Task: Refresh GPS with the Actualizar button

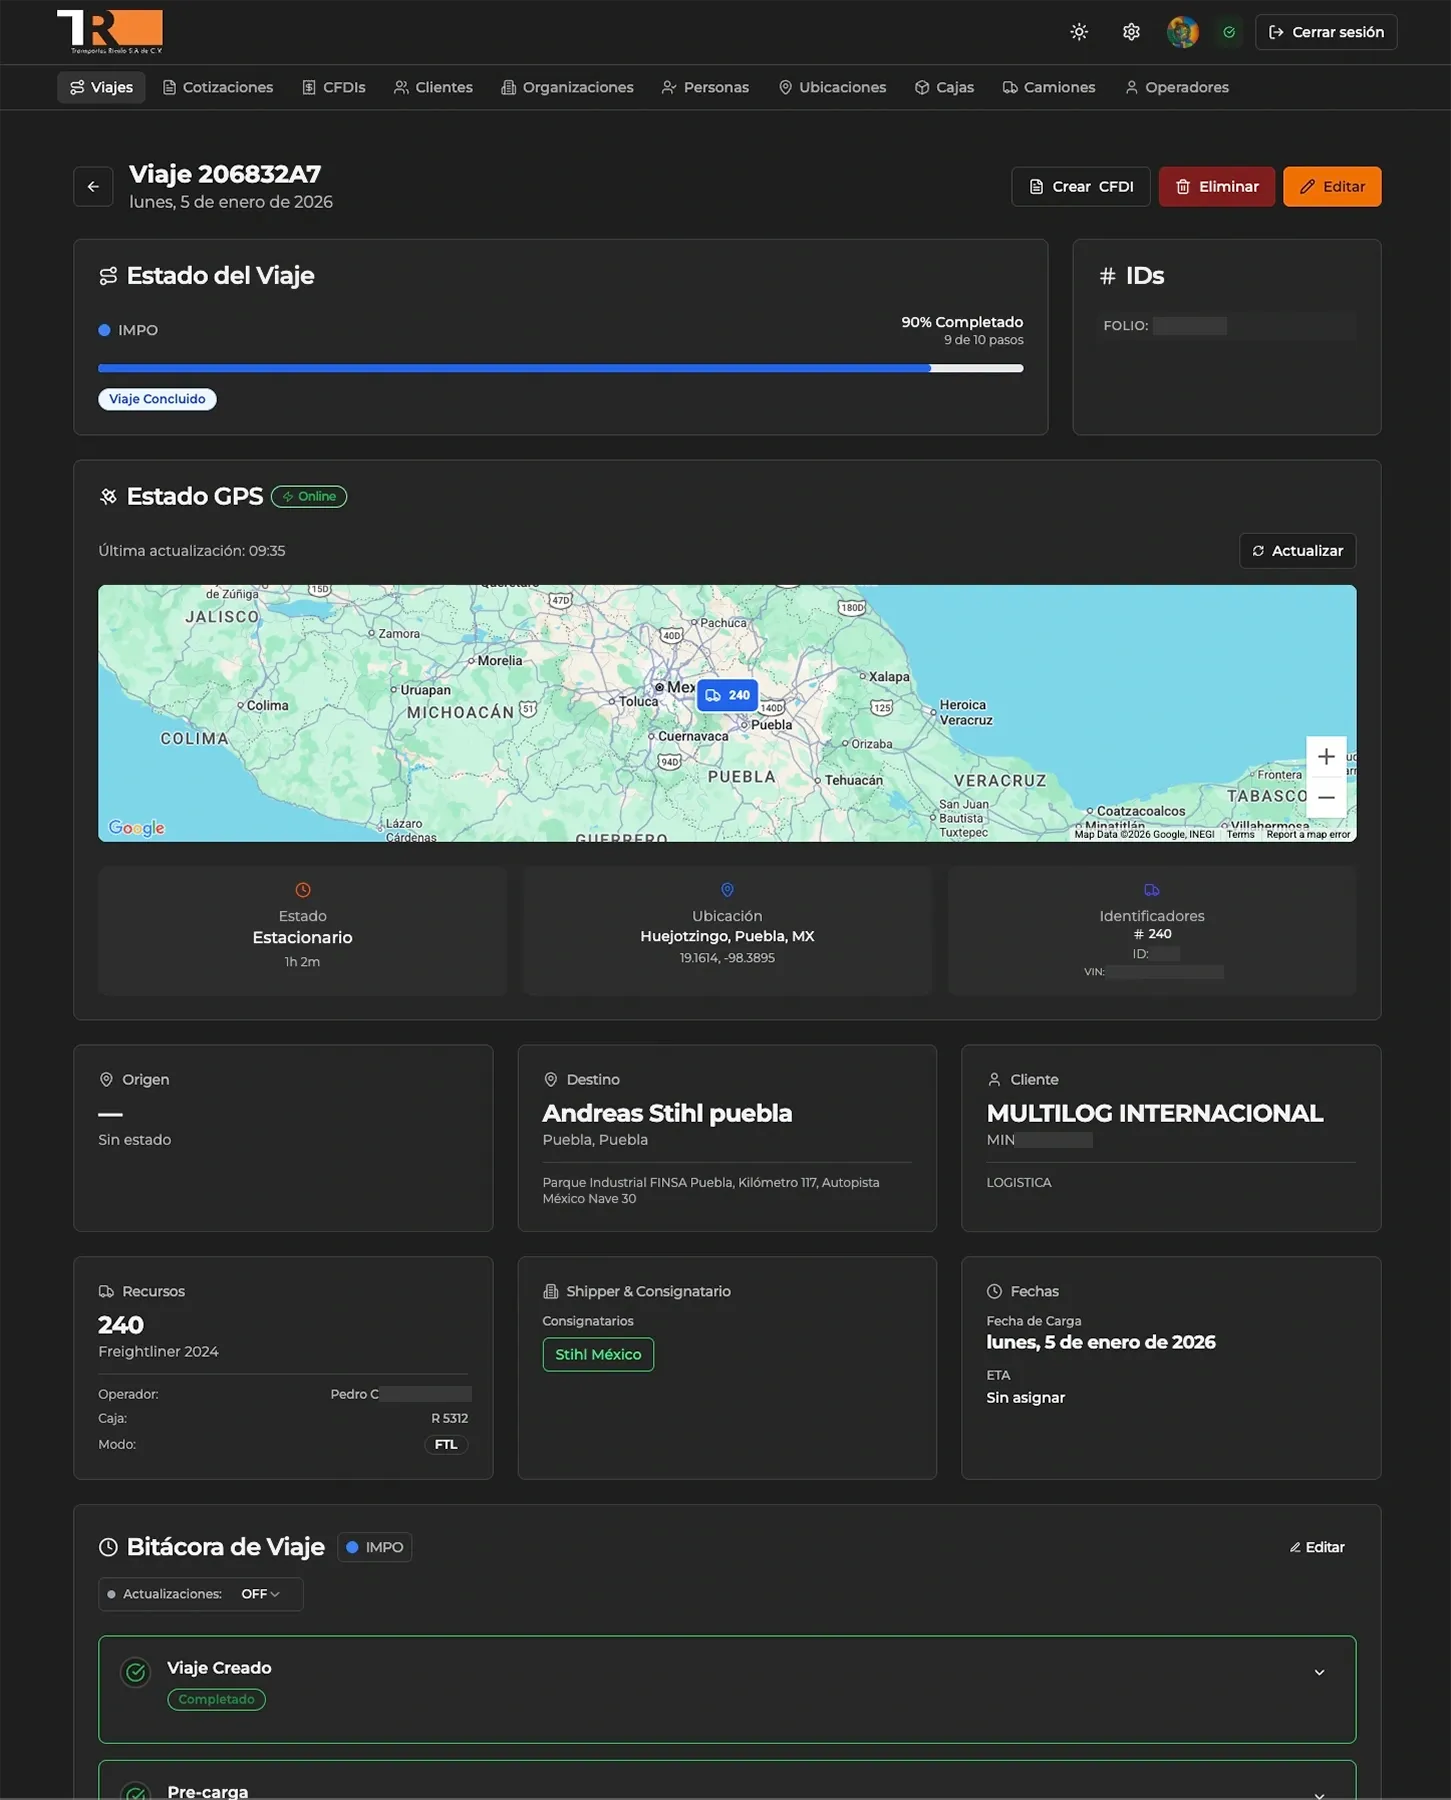Action: tap(1297, 551)
